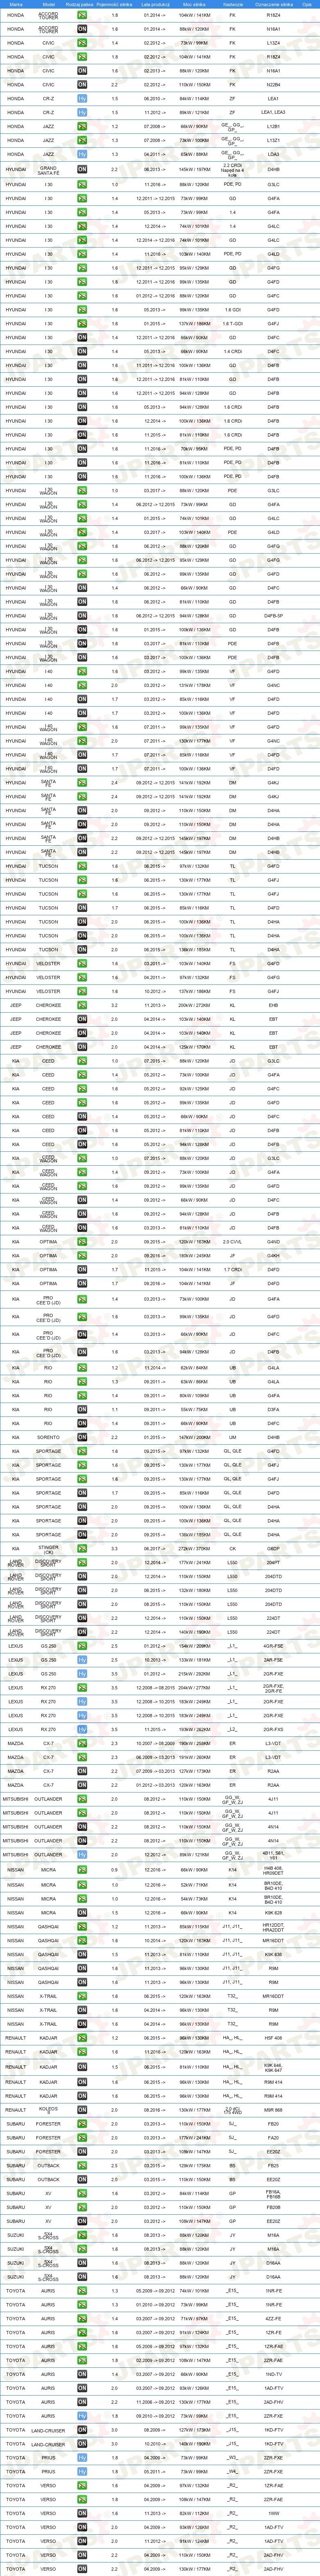Select the SORENTO model cell

click(48, 1437)
